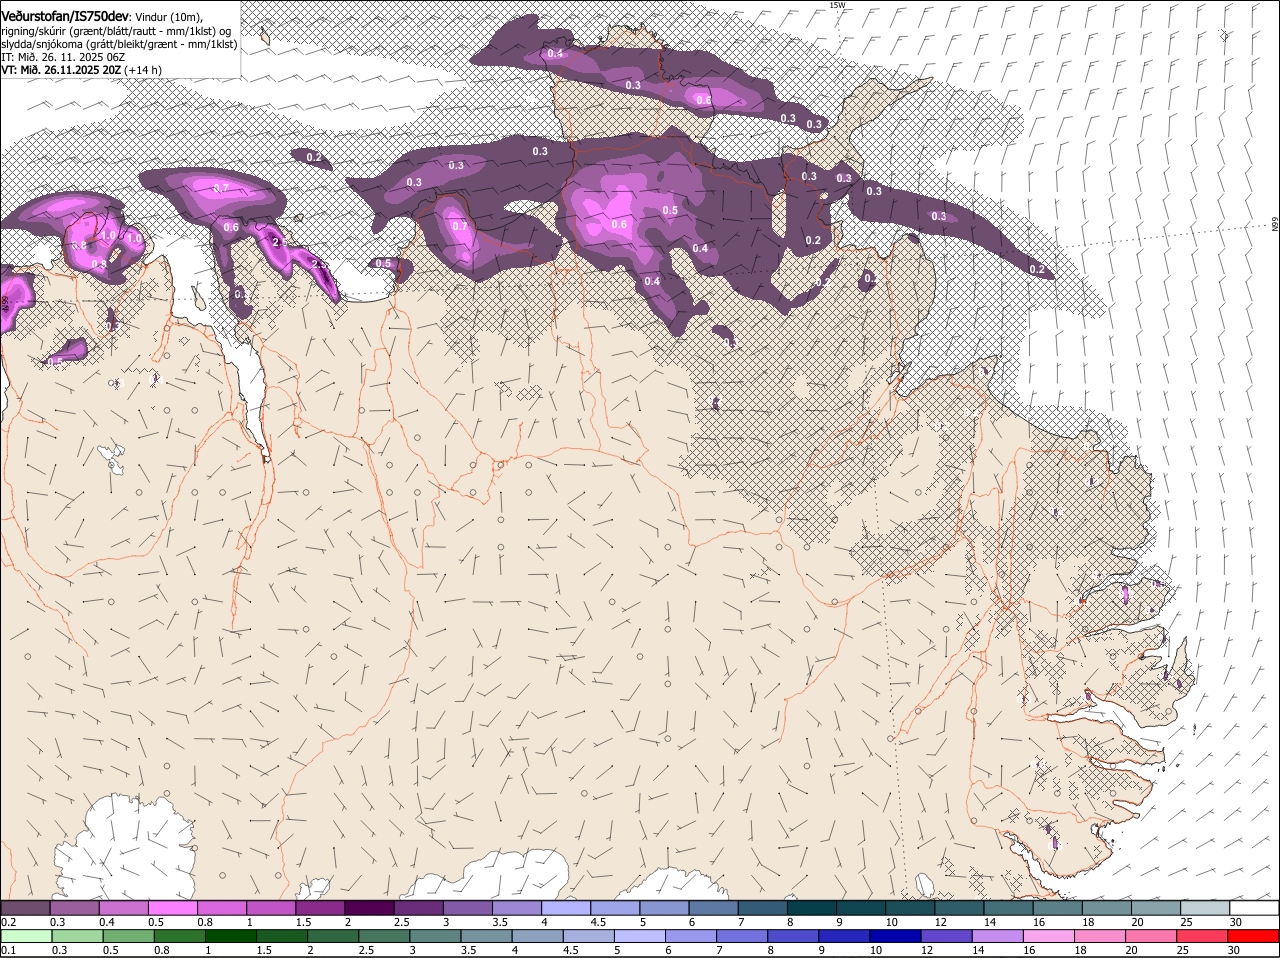Select purple swatch above bottom-row 14 label
1280x958 pixels.
tap(998, 937)
